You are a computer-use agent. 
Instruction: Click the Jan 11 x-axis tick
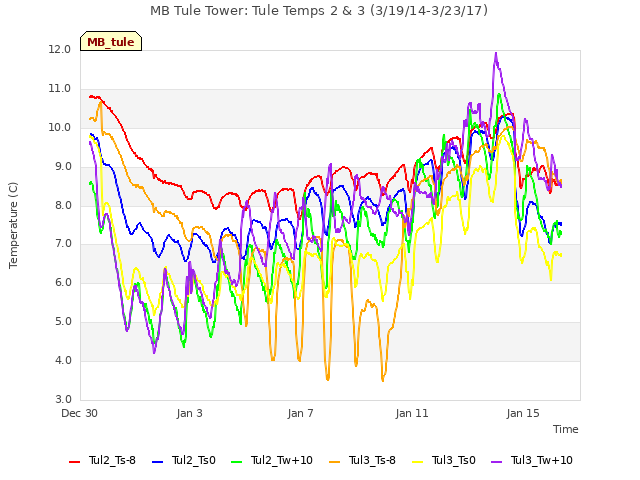tap(412, 413)
